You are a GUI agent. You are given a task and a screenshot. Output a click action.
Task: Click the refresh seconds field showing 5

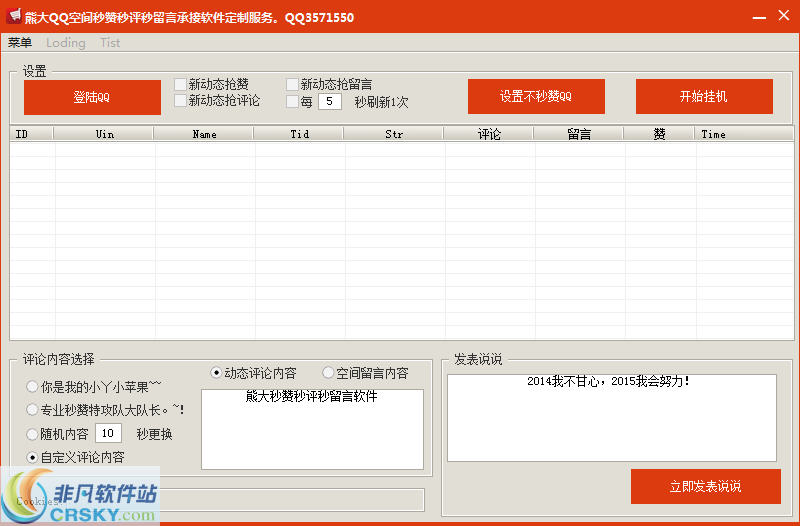click(330, 102)
